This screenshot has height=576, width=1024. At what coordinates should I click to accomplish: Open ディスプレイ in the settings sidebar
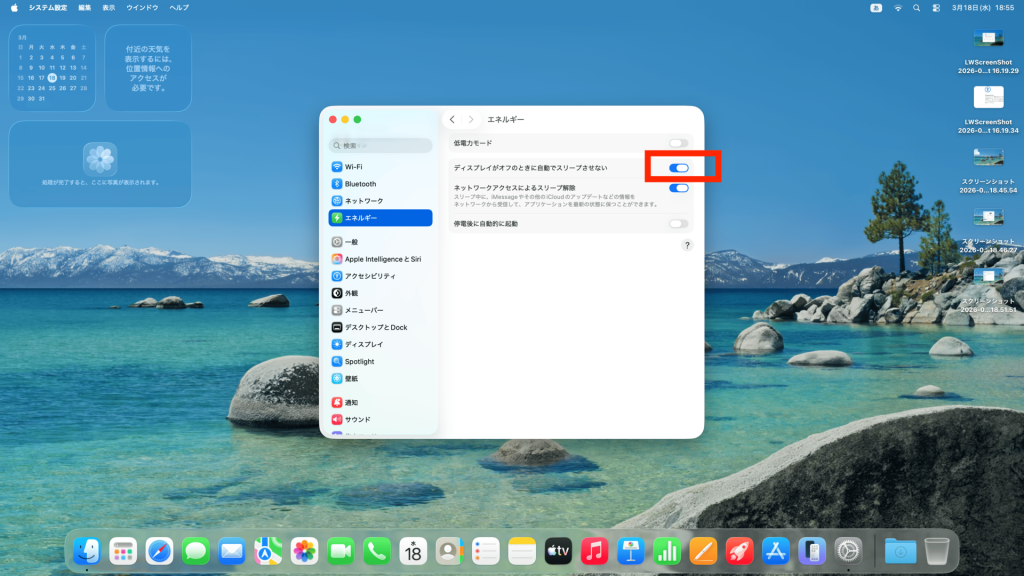(x=380, y=344)
